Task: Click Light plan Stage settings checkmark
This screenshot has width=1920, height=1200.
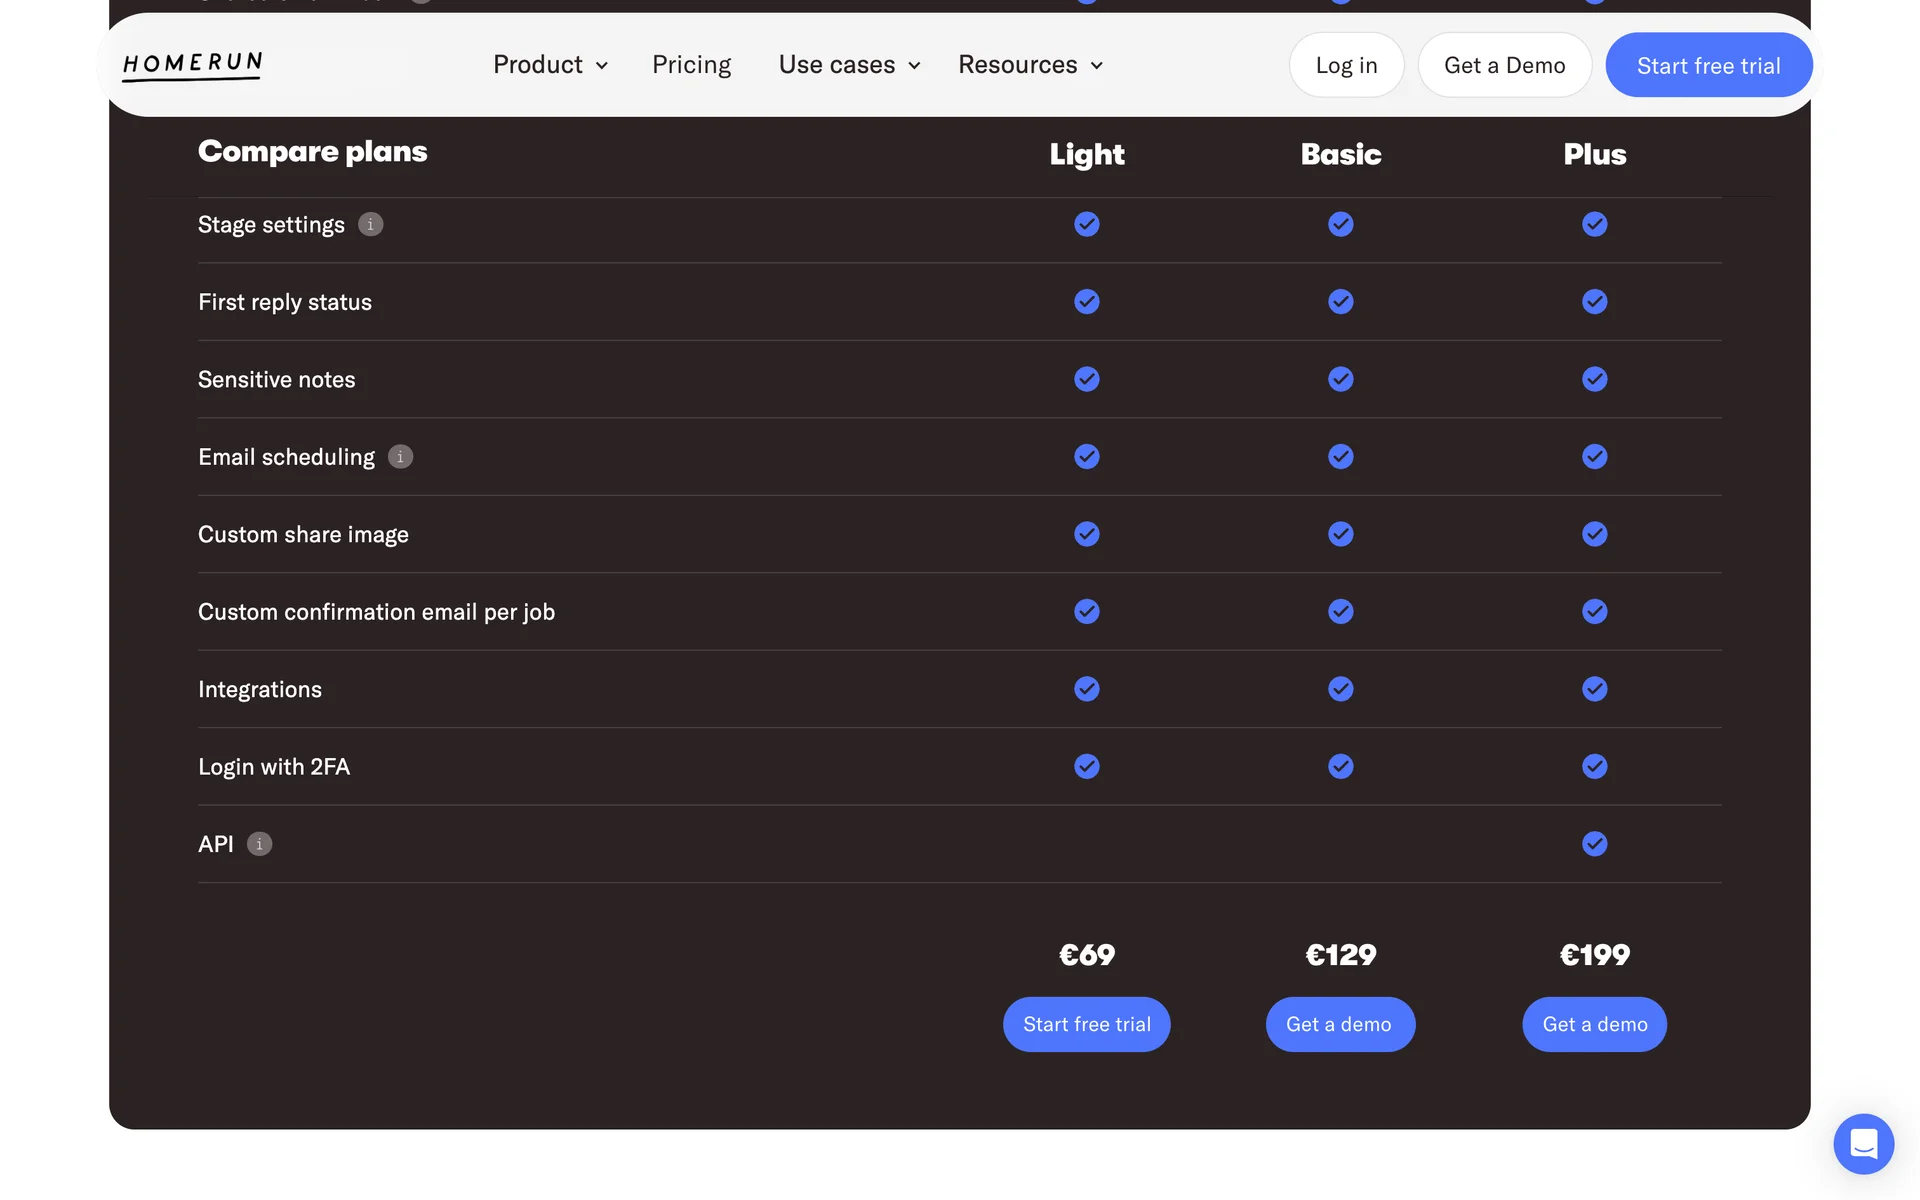Action: click(x=1086, y=224)
